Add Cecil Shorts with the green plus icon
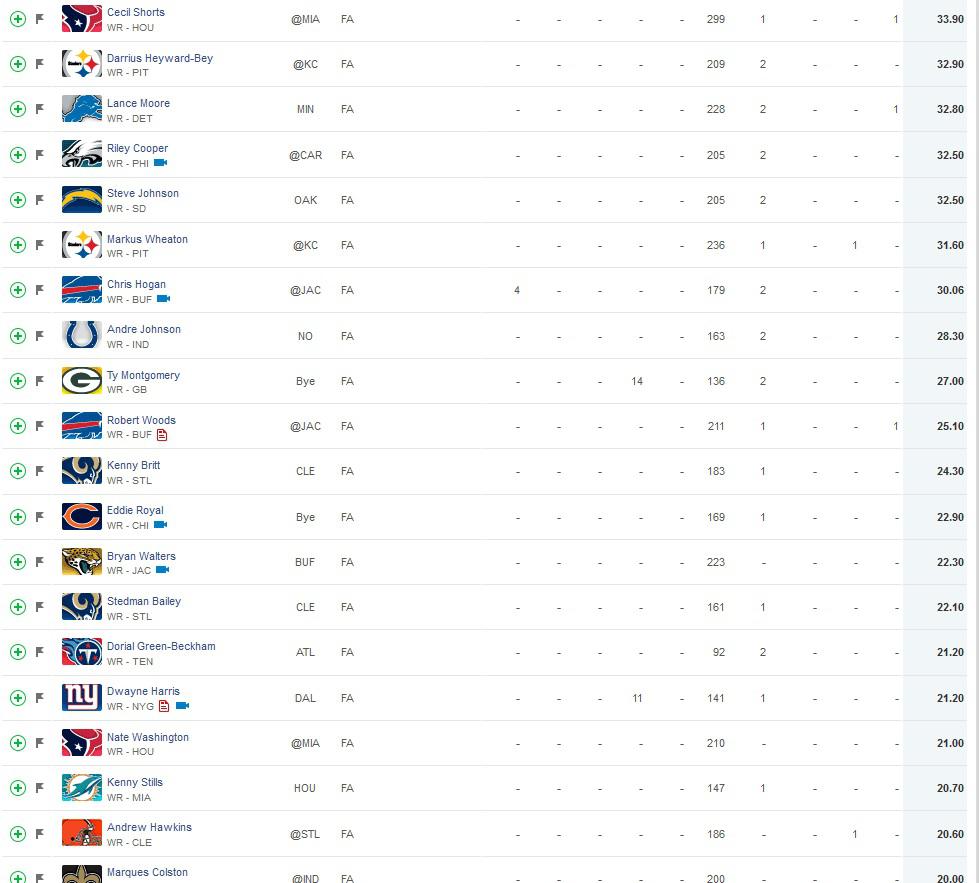 tap(18, 19)
